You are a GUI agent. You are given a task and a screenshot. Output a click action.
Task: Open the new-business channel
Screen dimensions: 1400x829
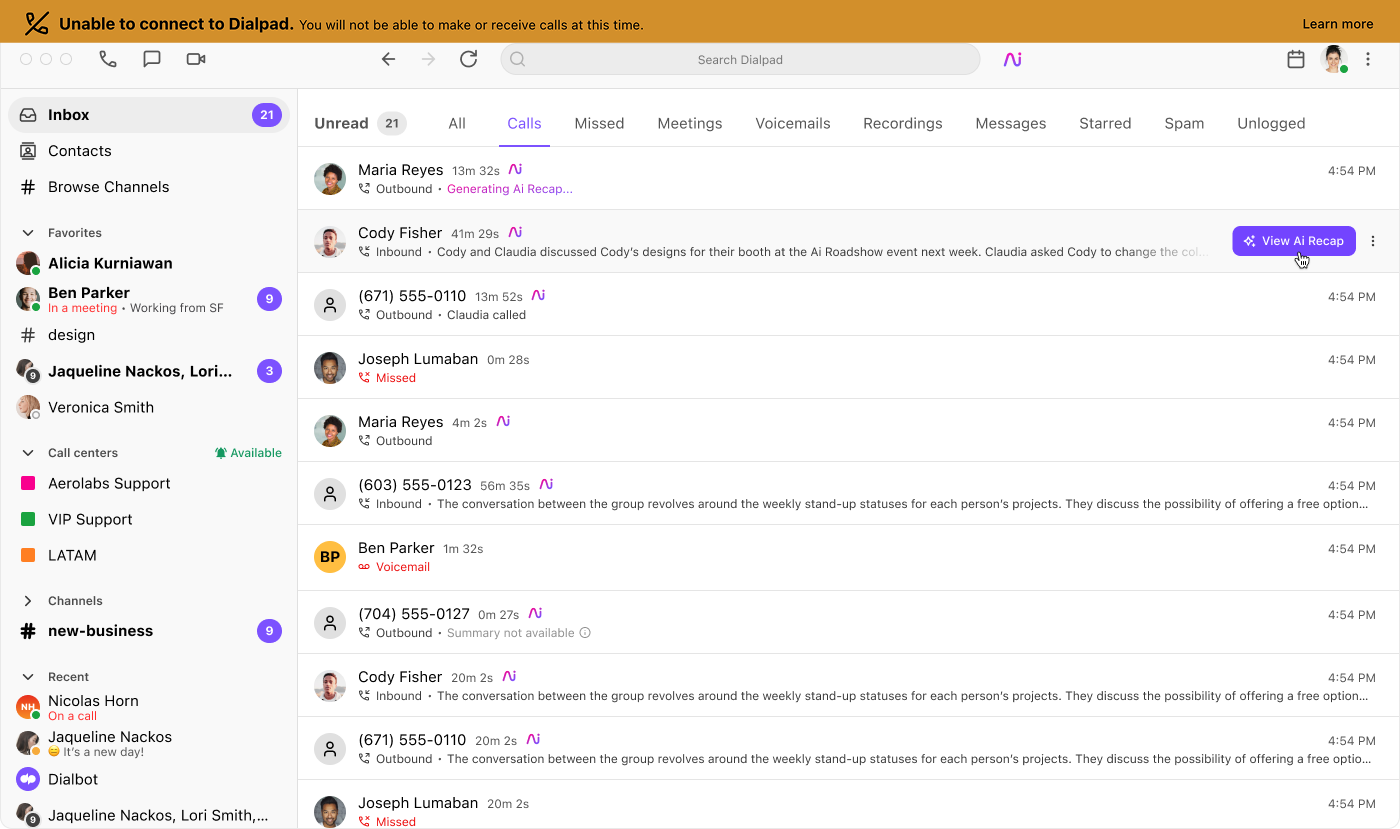[x=149, y=631]
